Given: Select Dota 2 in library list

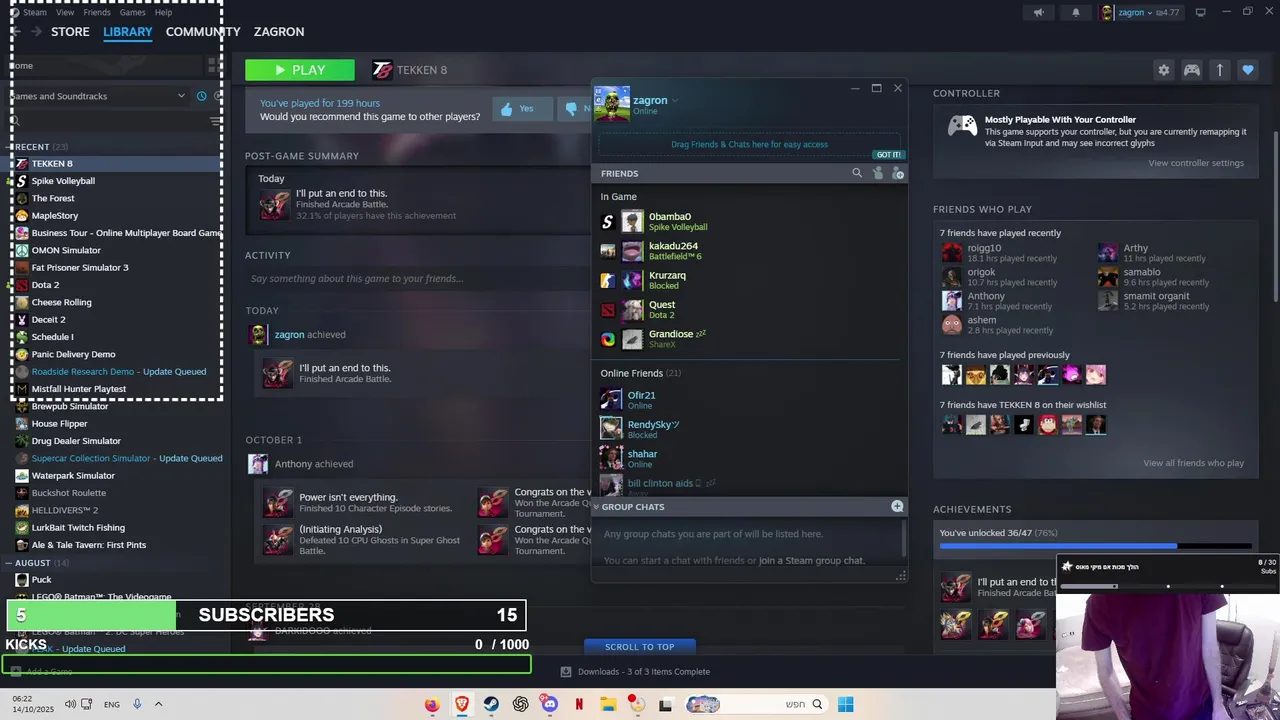Looking at the screenshot, I should click(x=45, y=285).
